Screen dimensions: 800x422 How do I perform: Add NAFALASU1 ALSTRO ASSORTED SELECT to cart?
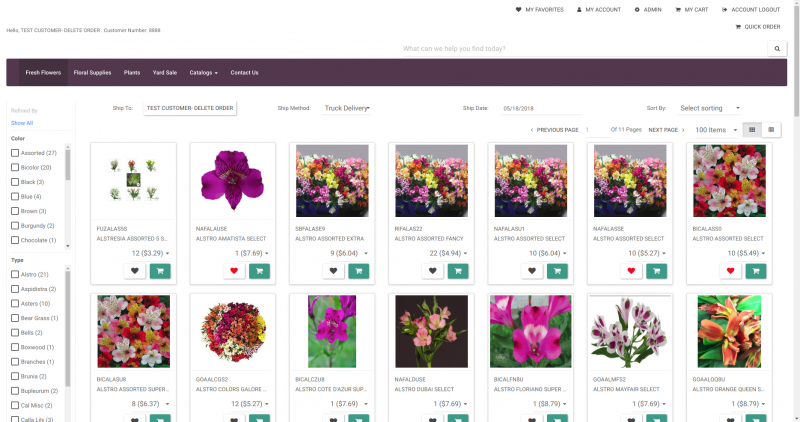click(557, 271)
